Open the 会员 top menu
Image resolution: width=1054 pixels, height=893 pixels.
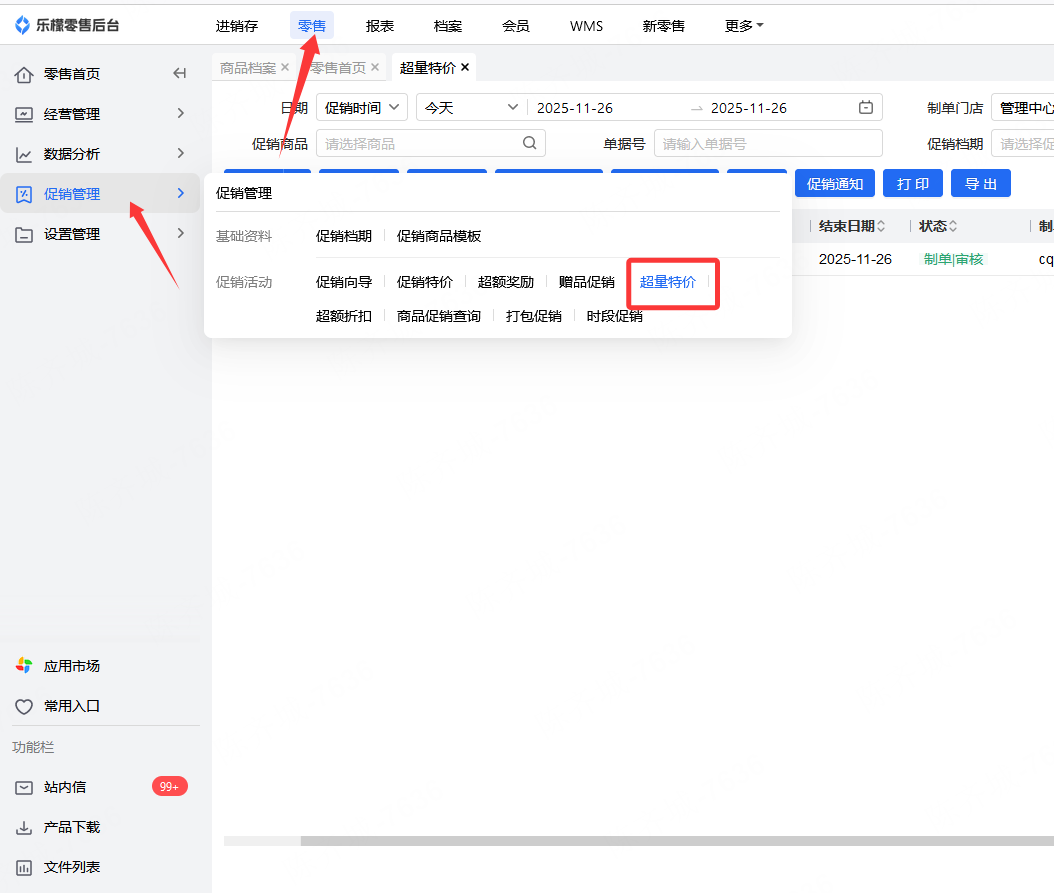tap(516, 26)
